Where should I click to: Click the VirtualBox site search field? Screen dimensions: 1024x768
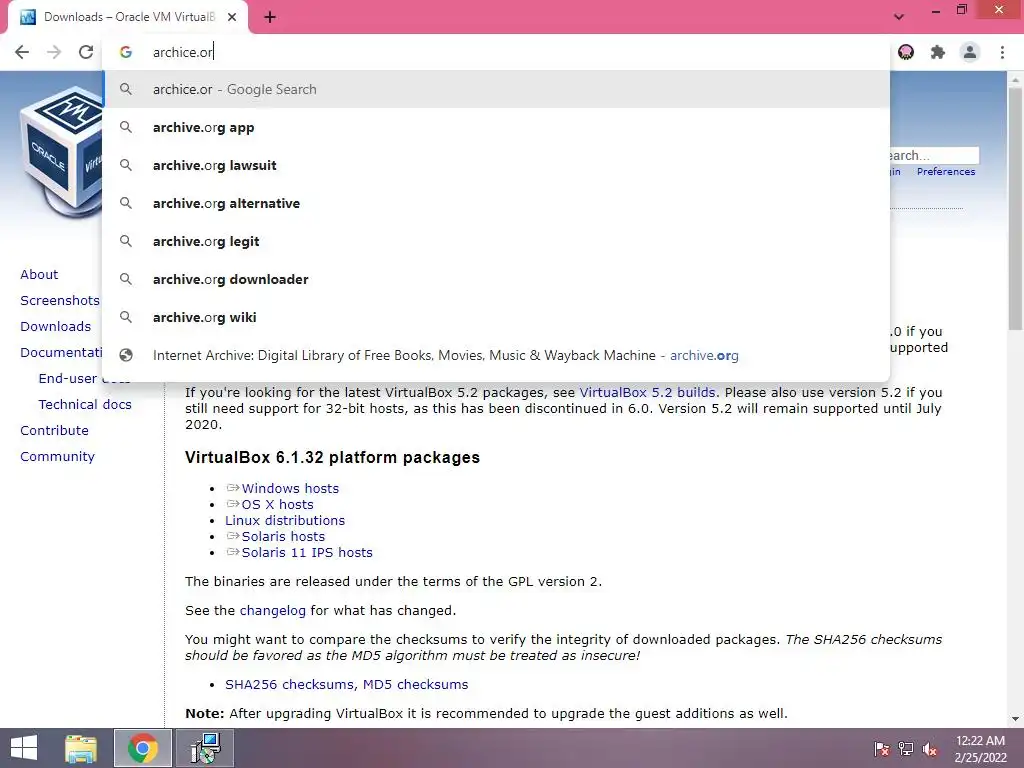(x=934, y=155)
